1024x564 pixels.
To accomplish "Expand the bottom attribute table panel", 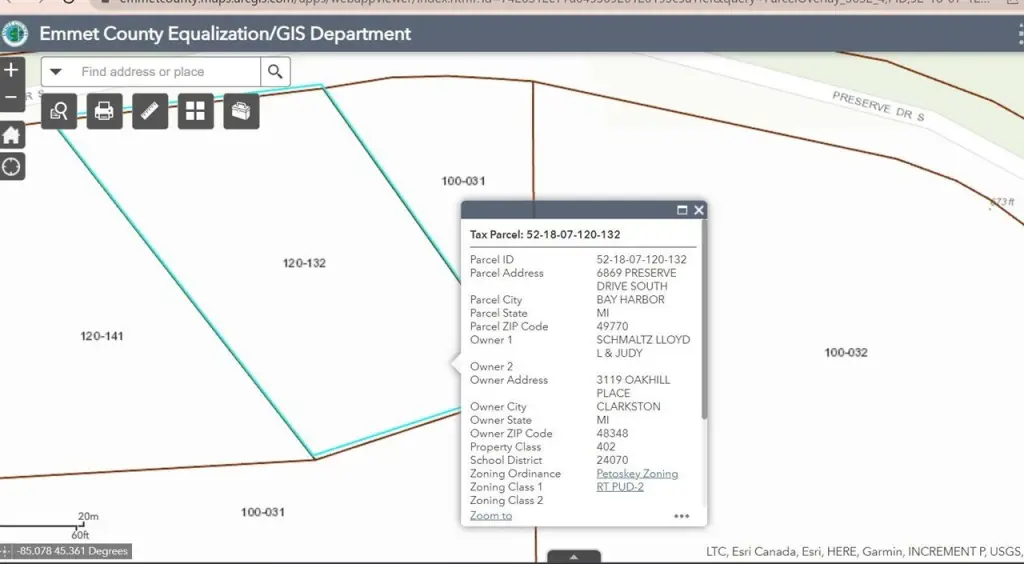I will point(573,557).
